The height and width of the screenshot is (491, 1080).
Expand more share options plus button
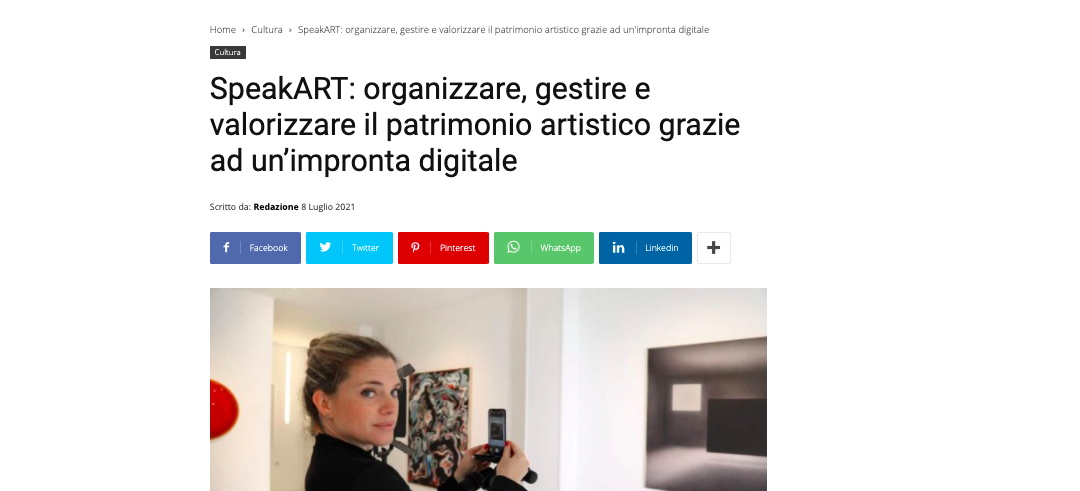[x=714, y=248]
